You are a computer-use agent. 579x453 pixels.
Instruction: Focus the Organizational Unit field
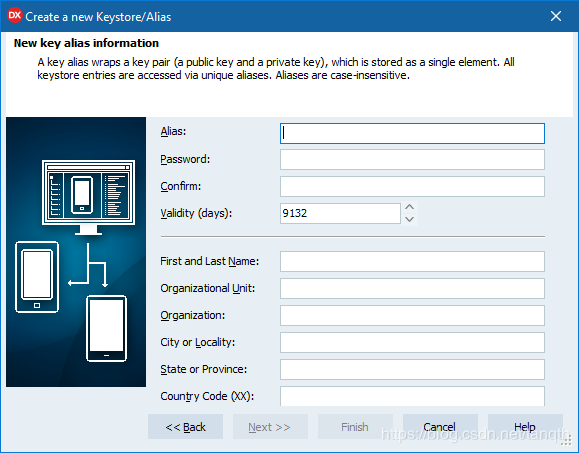[412, 288]
